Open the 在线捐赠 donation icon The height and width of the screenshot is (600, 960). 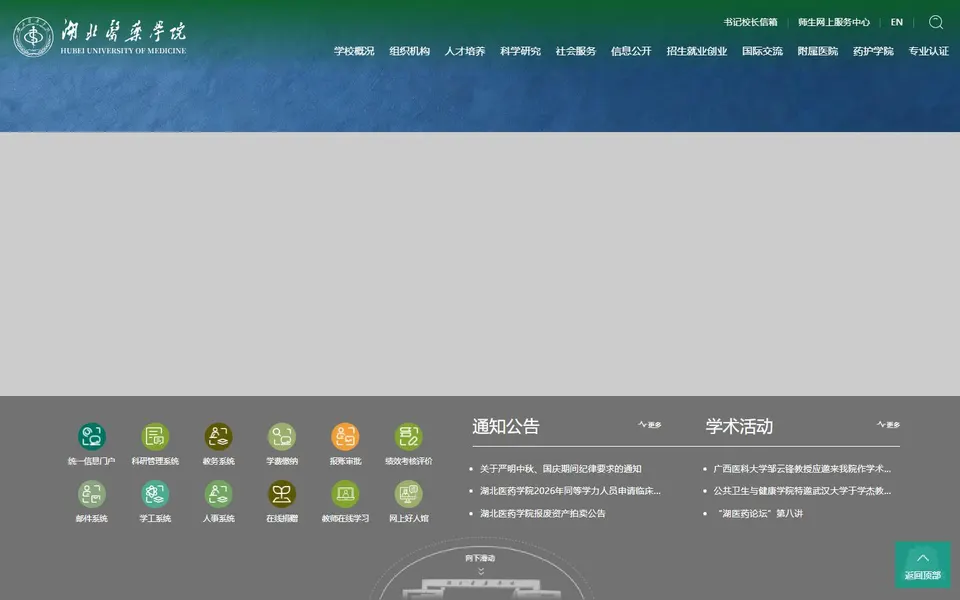[282, 494]
